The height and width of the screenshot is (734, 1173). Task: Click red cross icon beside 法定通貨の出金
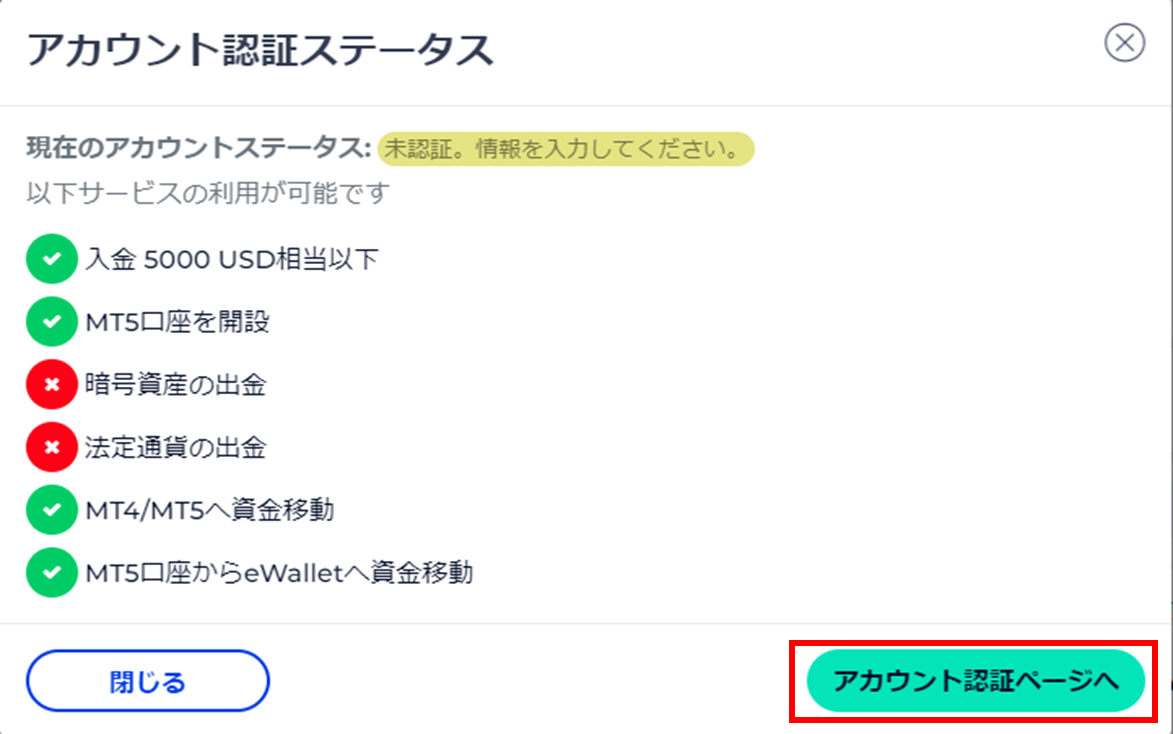(x=52, y=447)
